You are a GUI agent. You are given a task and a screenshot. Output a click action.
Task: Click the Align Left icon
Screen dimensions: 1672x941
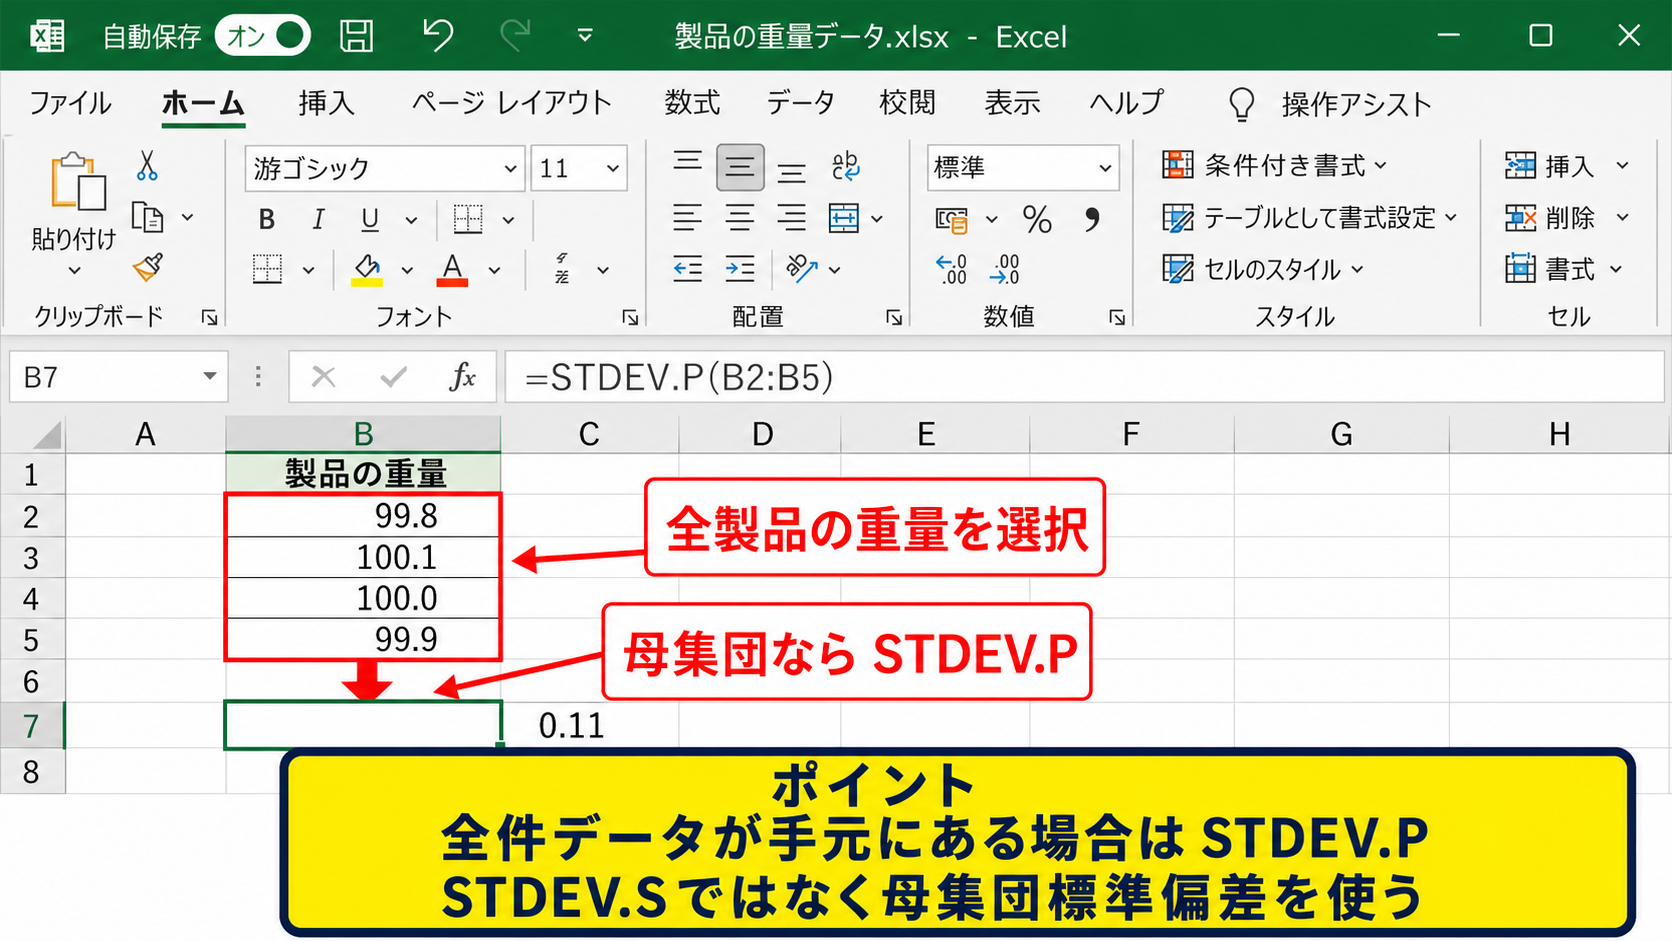(688, 218)
